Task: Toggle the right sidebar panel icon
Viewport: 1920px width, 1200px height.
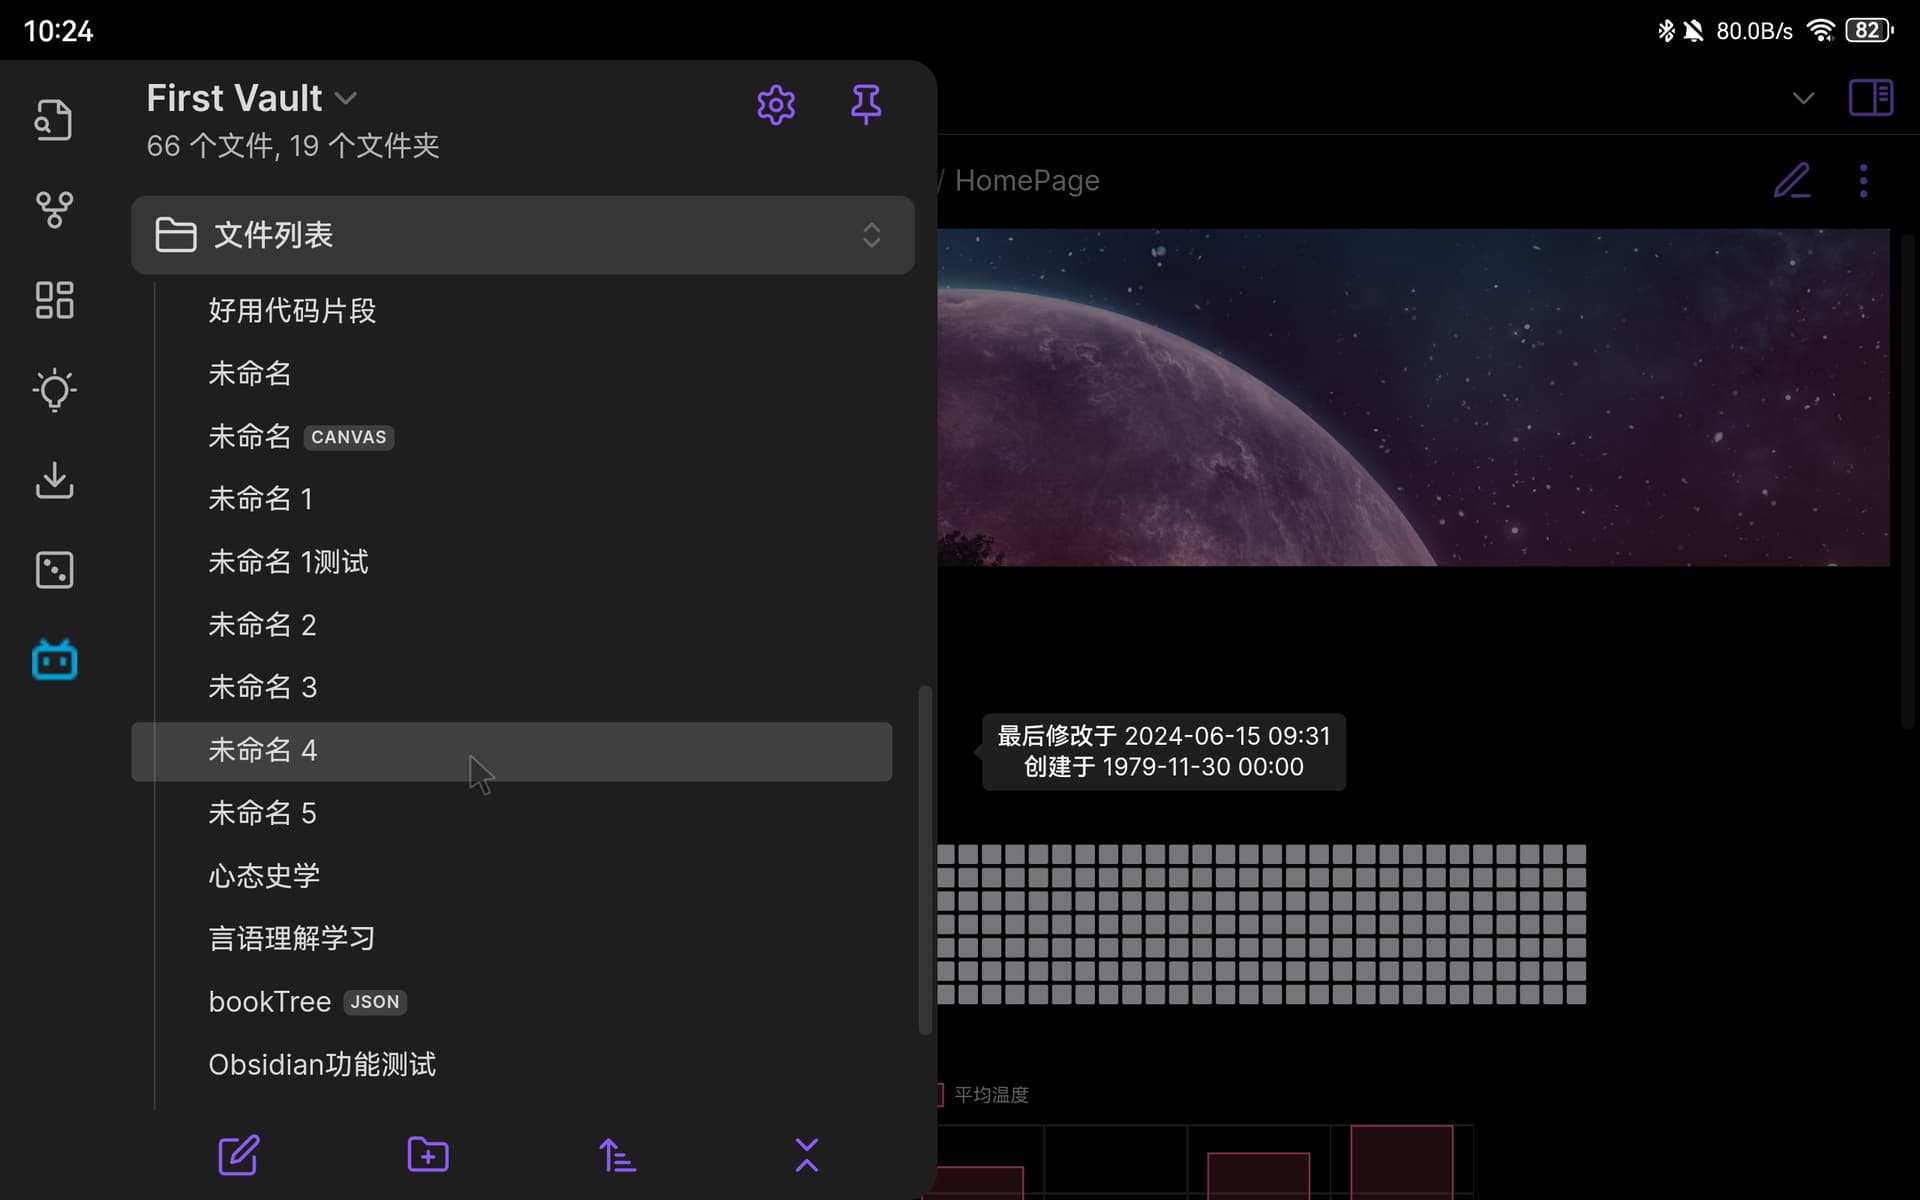Action: click(1871, 98)
